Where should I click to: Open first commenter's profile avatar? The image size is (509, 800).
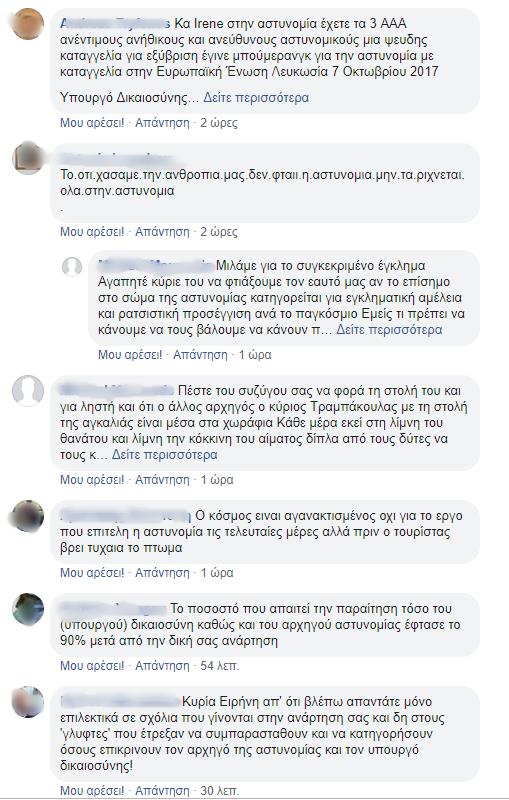(x=28, y=23)
